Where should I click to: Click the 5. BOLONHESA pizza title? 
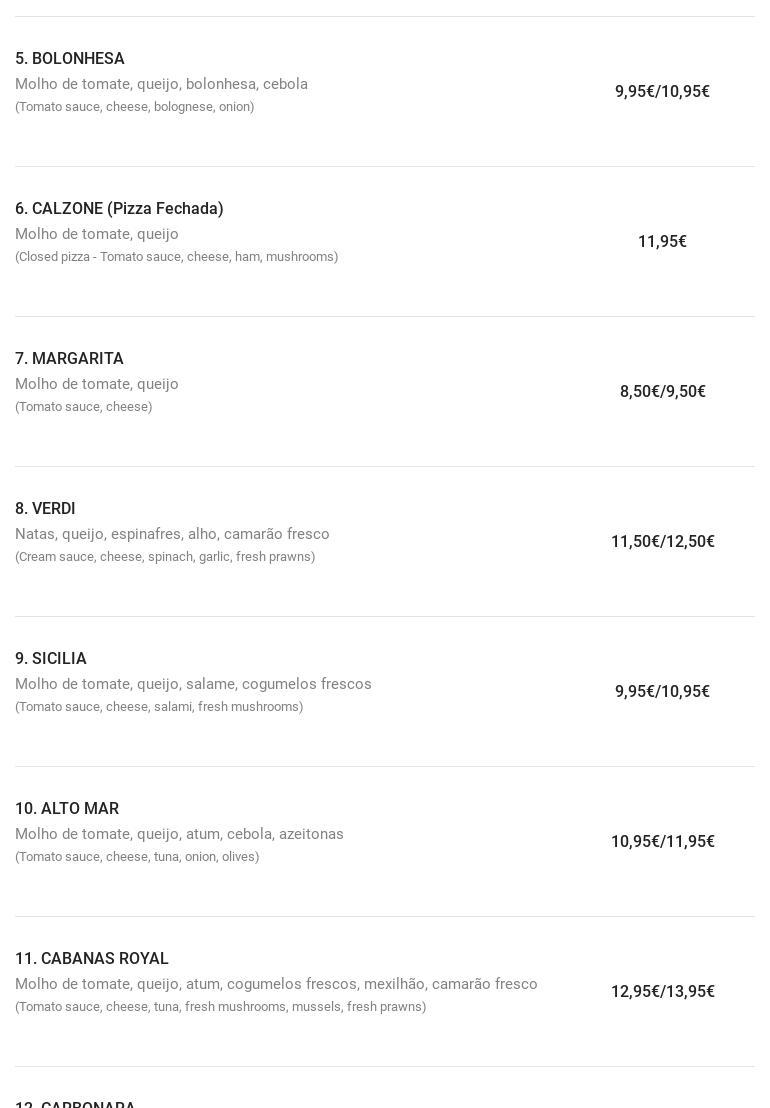(x=70, y=59)
